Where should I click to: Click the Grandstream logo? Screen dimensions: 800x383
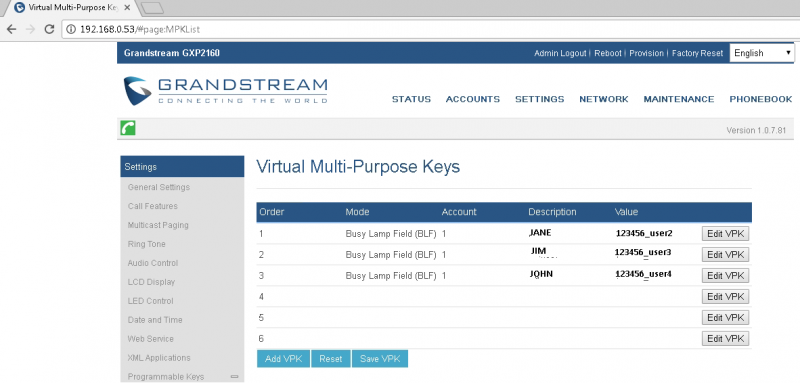[x=225, y=91]
